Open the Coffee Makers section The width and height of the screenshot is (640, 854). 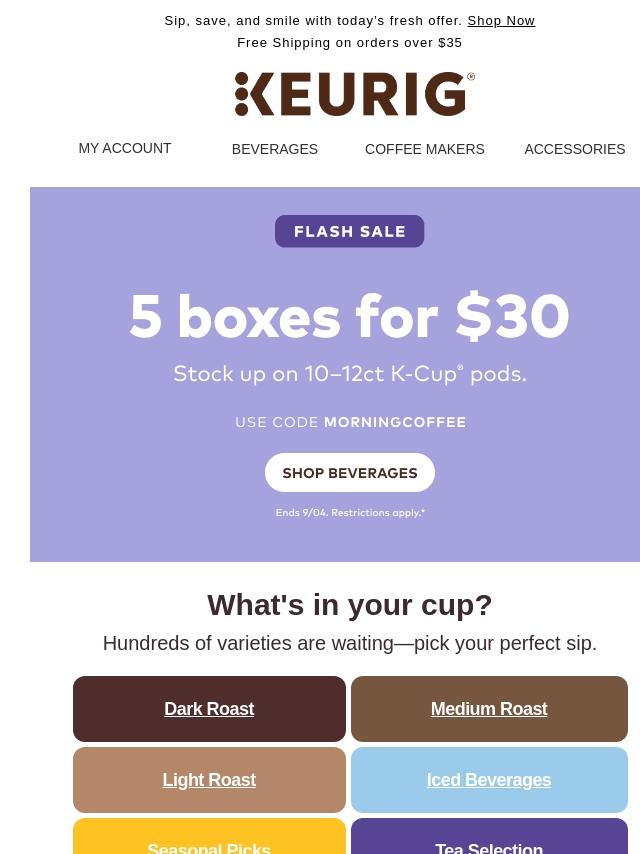[424, 149]
